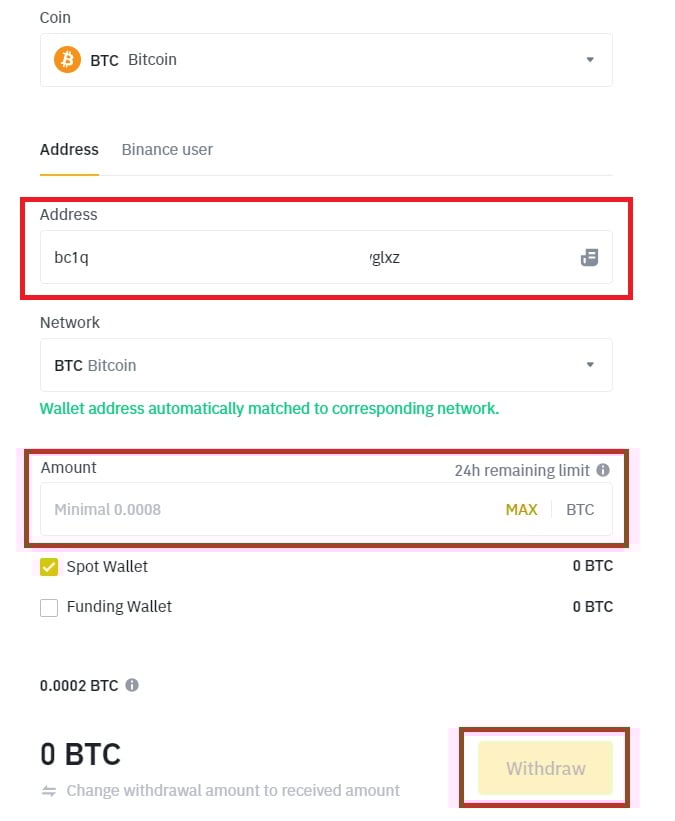Click info icon next to 0.0002 BTC

click(x=132, y=686)
